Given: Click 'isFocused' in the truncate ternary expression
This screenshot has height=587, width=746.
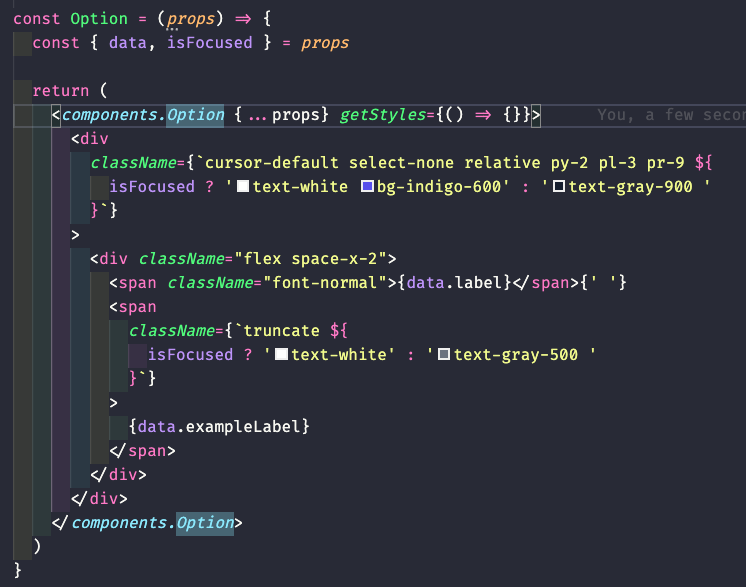Looking at the screenshot, I should click(x=190, y=354).
